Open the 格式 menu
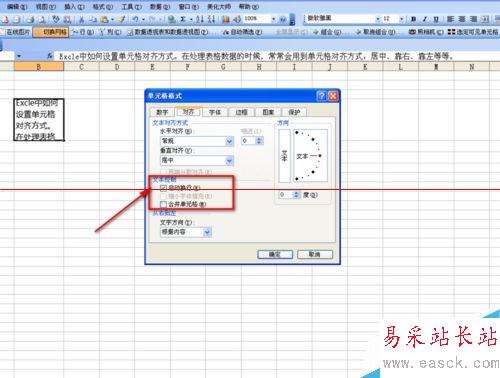This screenshot has height=378, width=500. [103, 7]
